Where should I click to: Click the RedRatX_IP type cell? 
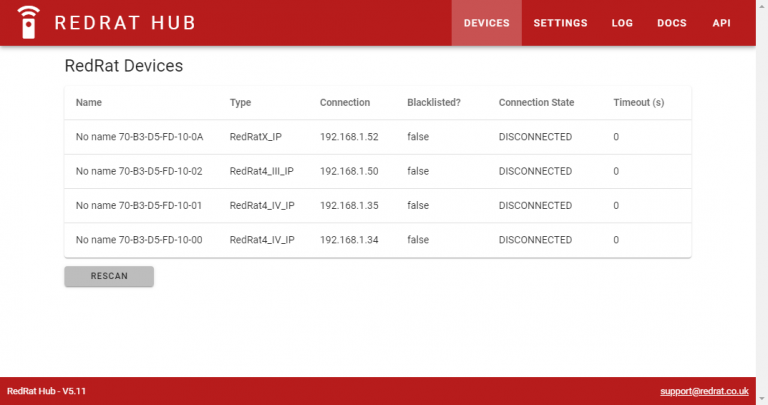click(x=256, y=137)
